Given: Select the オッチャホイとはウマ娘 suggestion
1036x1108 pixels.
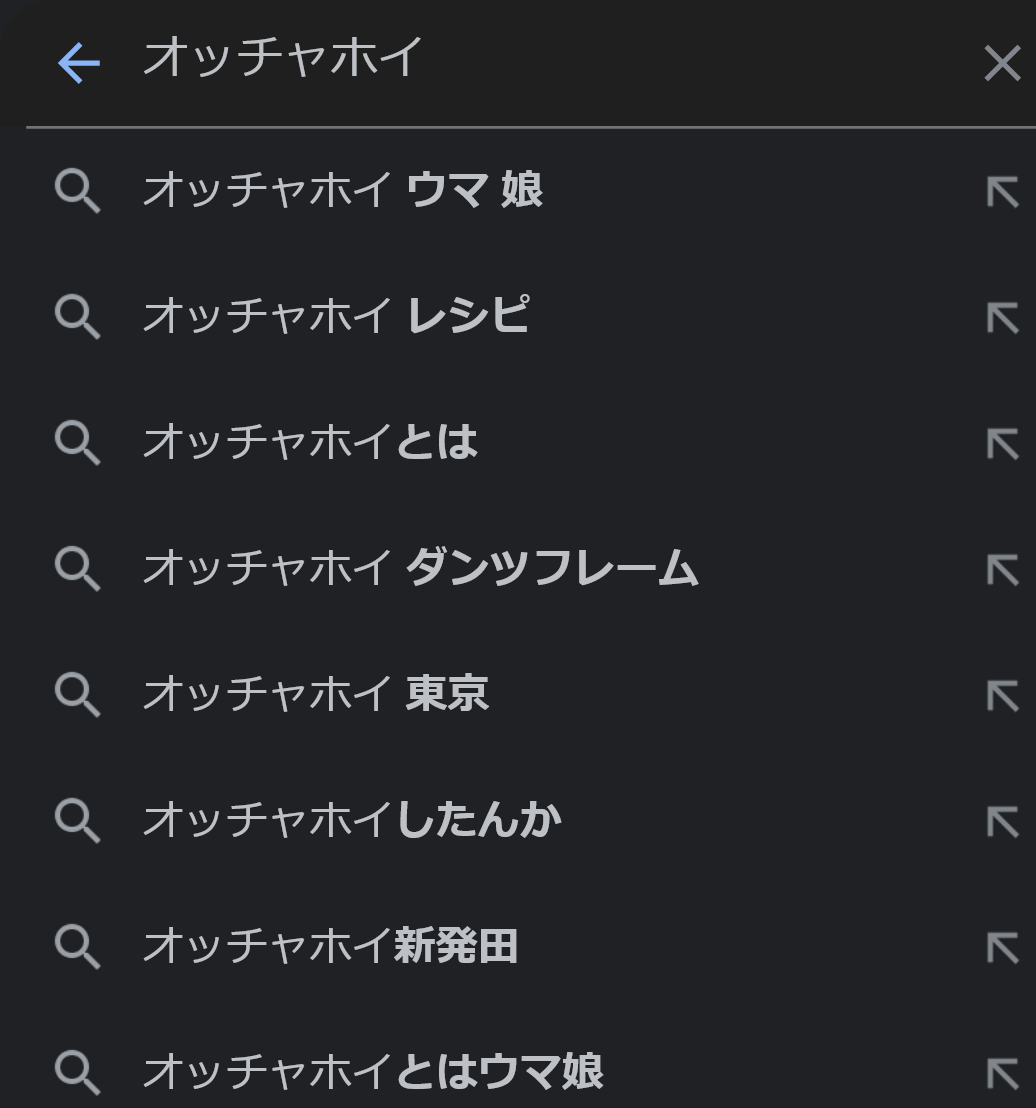Looking at the screenshot, I should 373,1072.
